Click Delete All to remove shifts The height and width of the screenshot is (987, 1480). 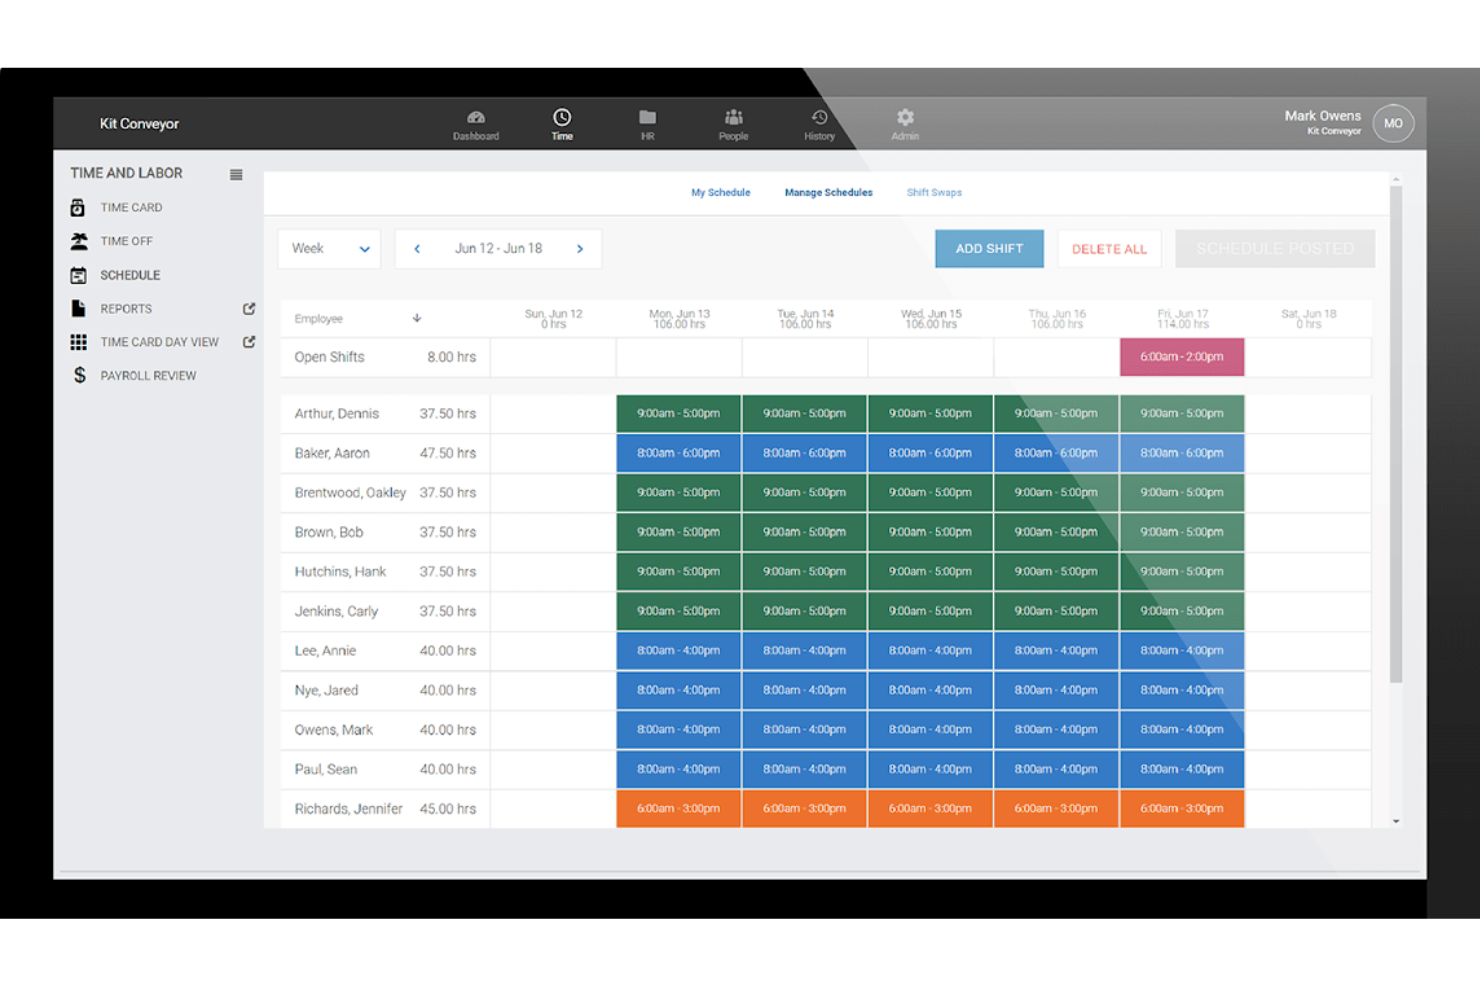pyautogui.click(x=1109, y=248)
